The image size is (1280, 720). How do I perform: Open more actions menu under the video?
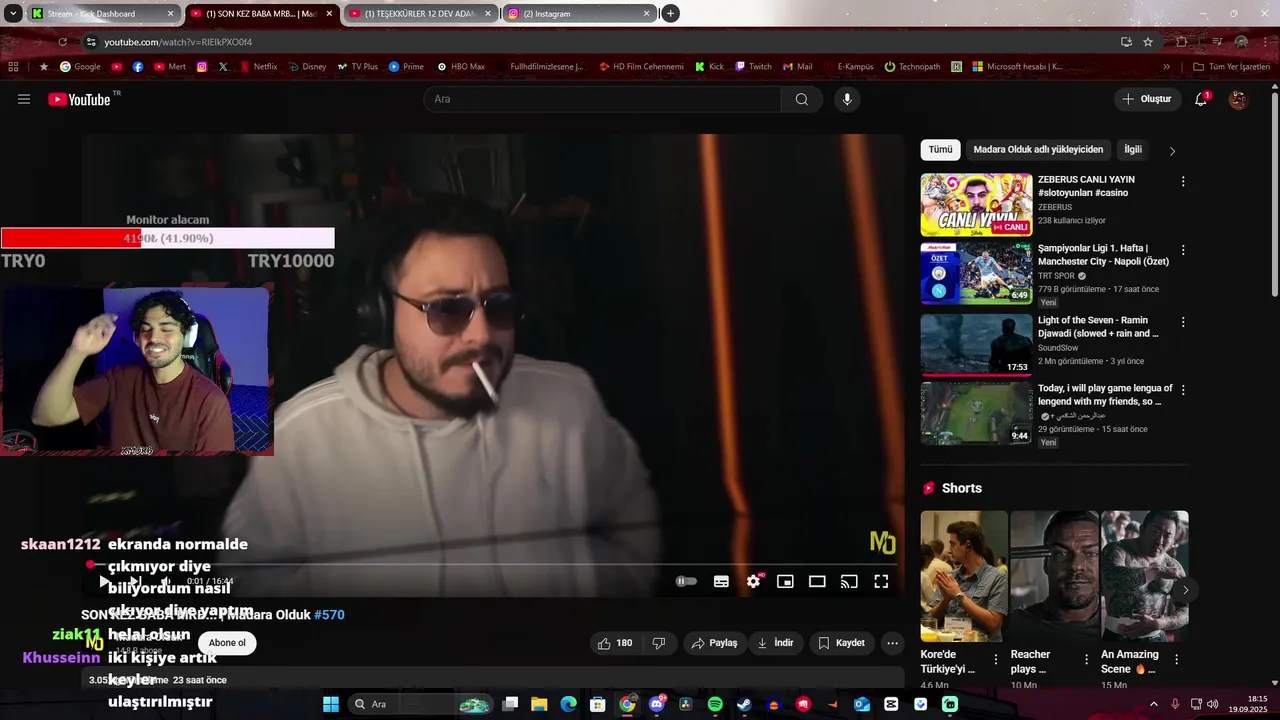click(x=893, y=643)
